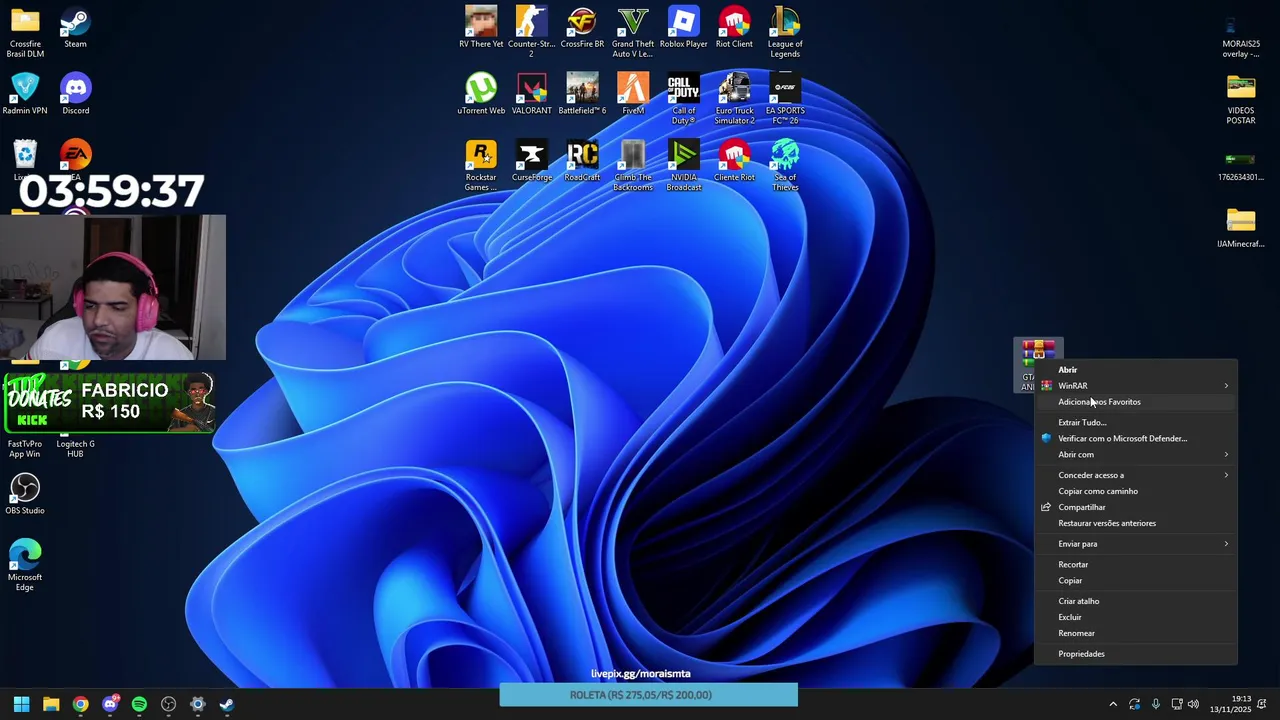Select the Riot Client shortcut
1280x720 pixels.
pyautogui.click(x=734, y=28)
